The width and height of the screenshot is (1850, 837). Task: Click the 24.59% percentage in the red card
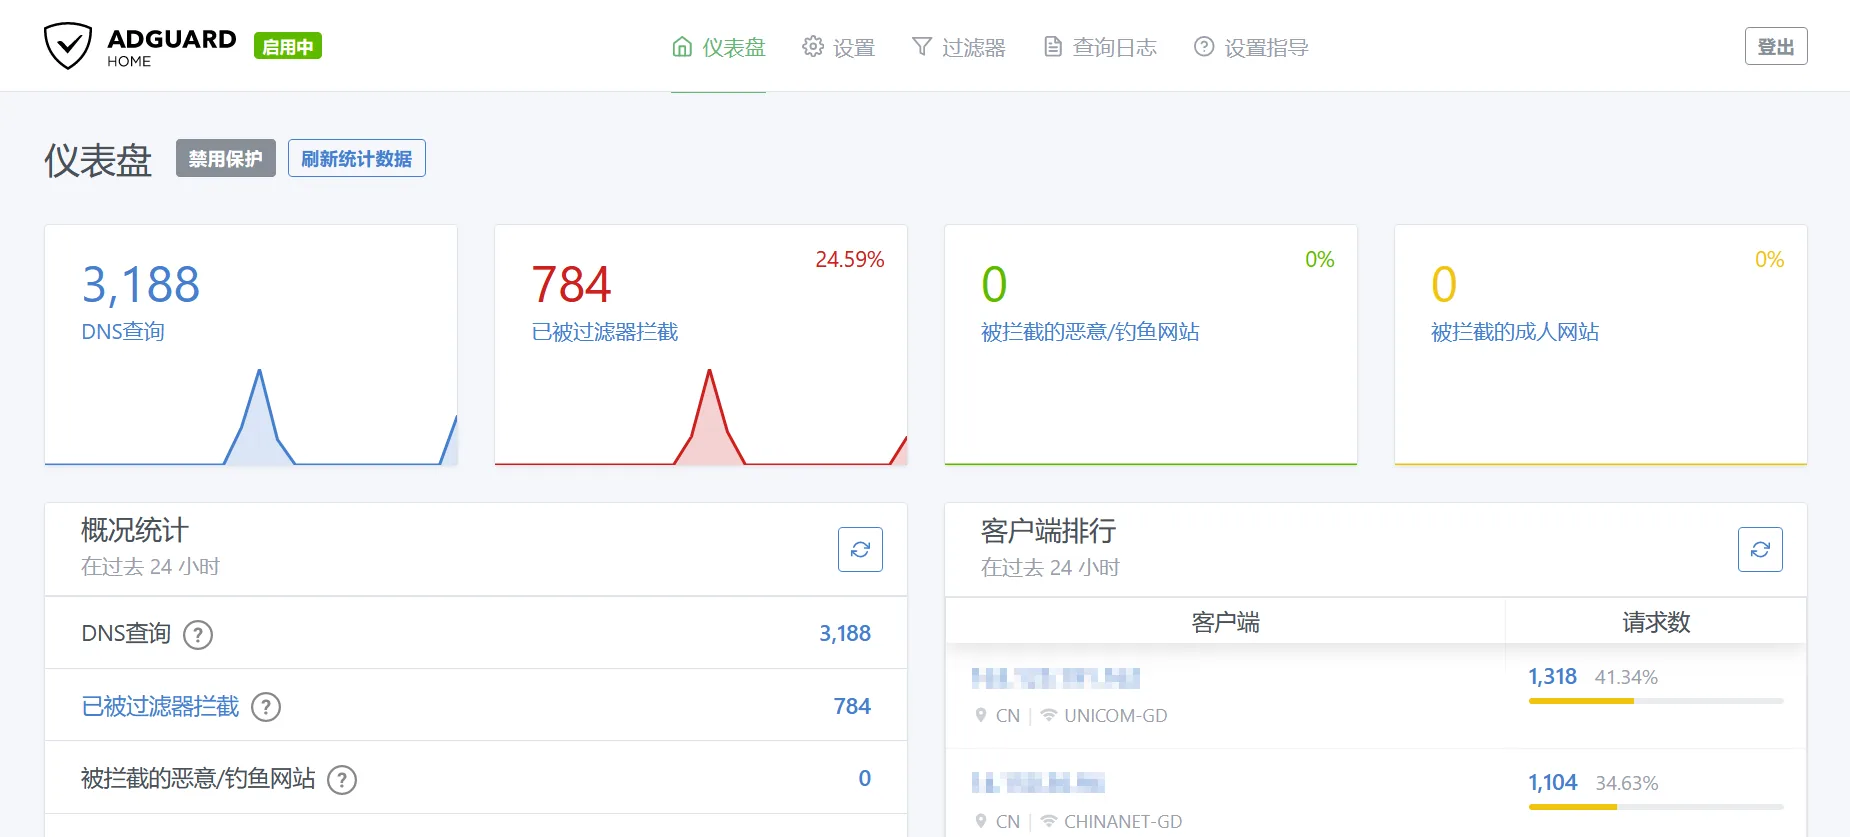tap(850, 260)
